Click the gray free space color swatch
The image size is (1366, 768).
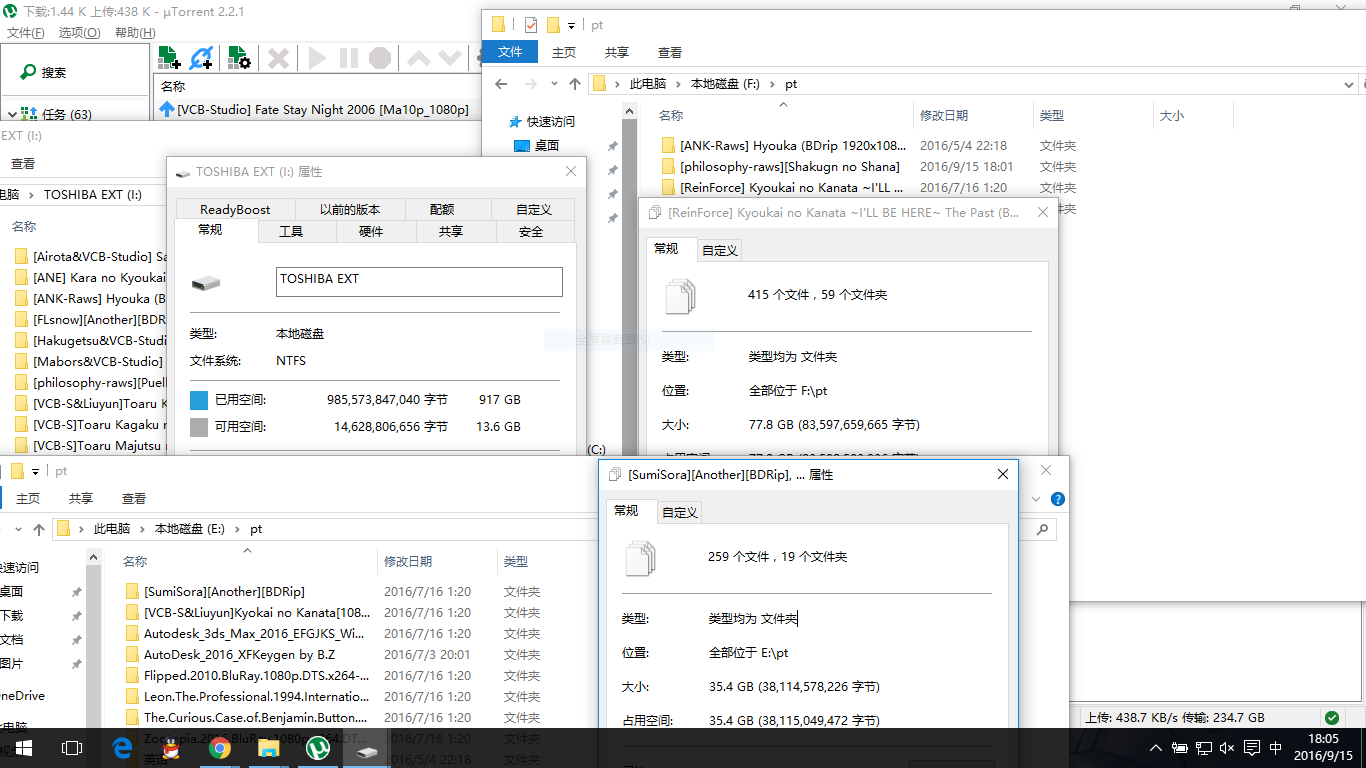point(199,427)
